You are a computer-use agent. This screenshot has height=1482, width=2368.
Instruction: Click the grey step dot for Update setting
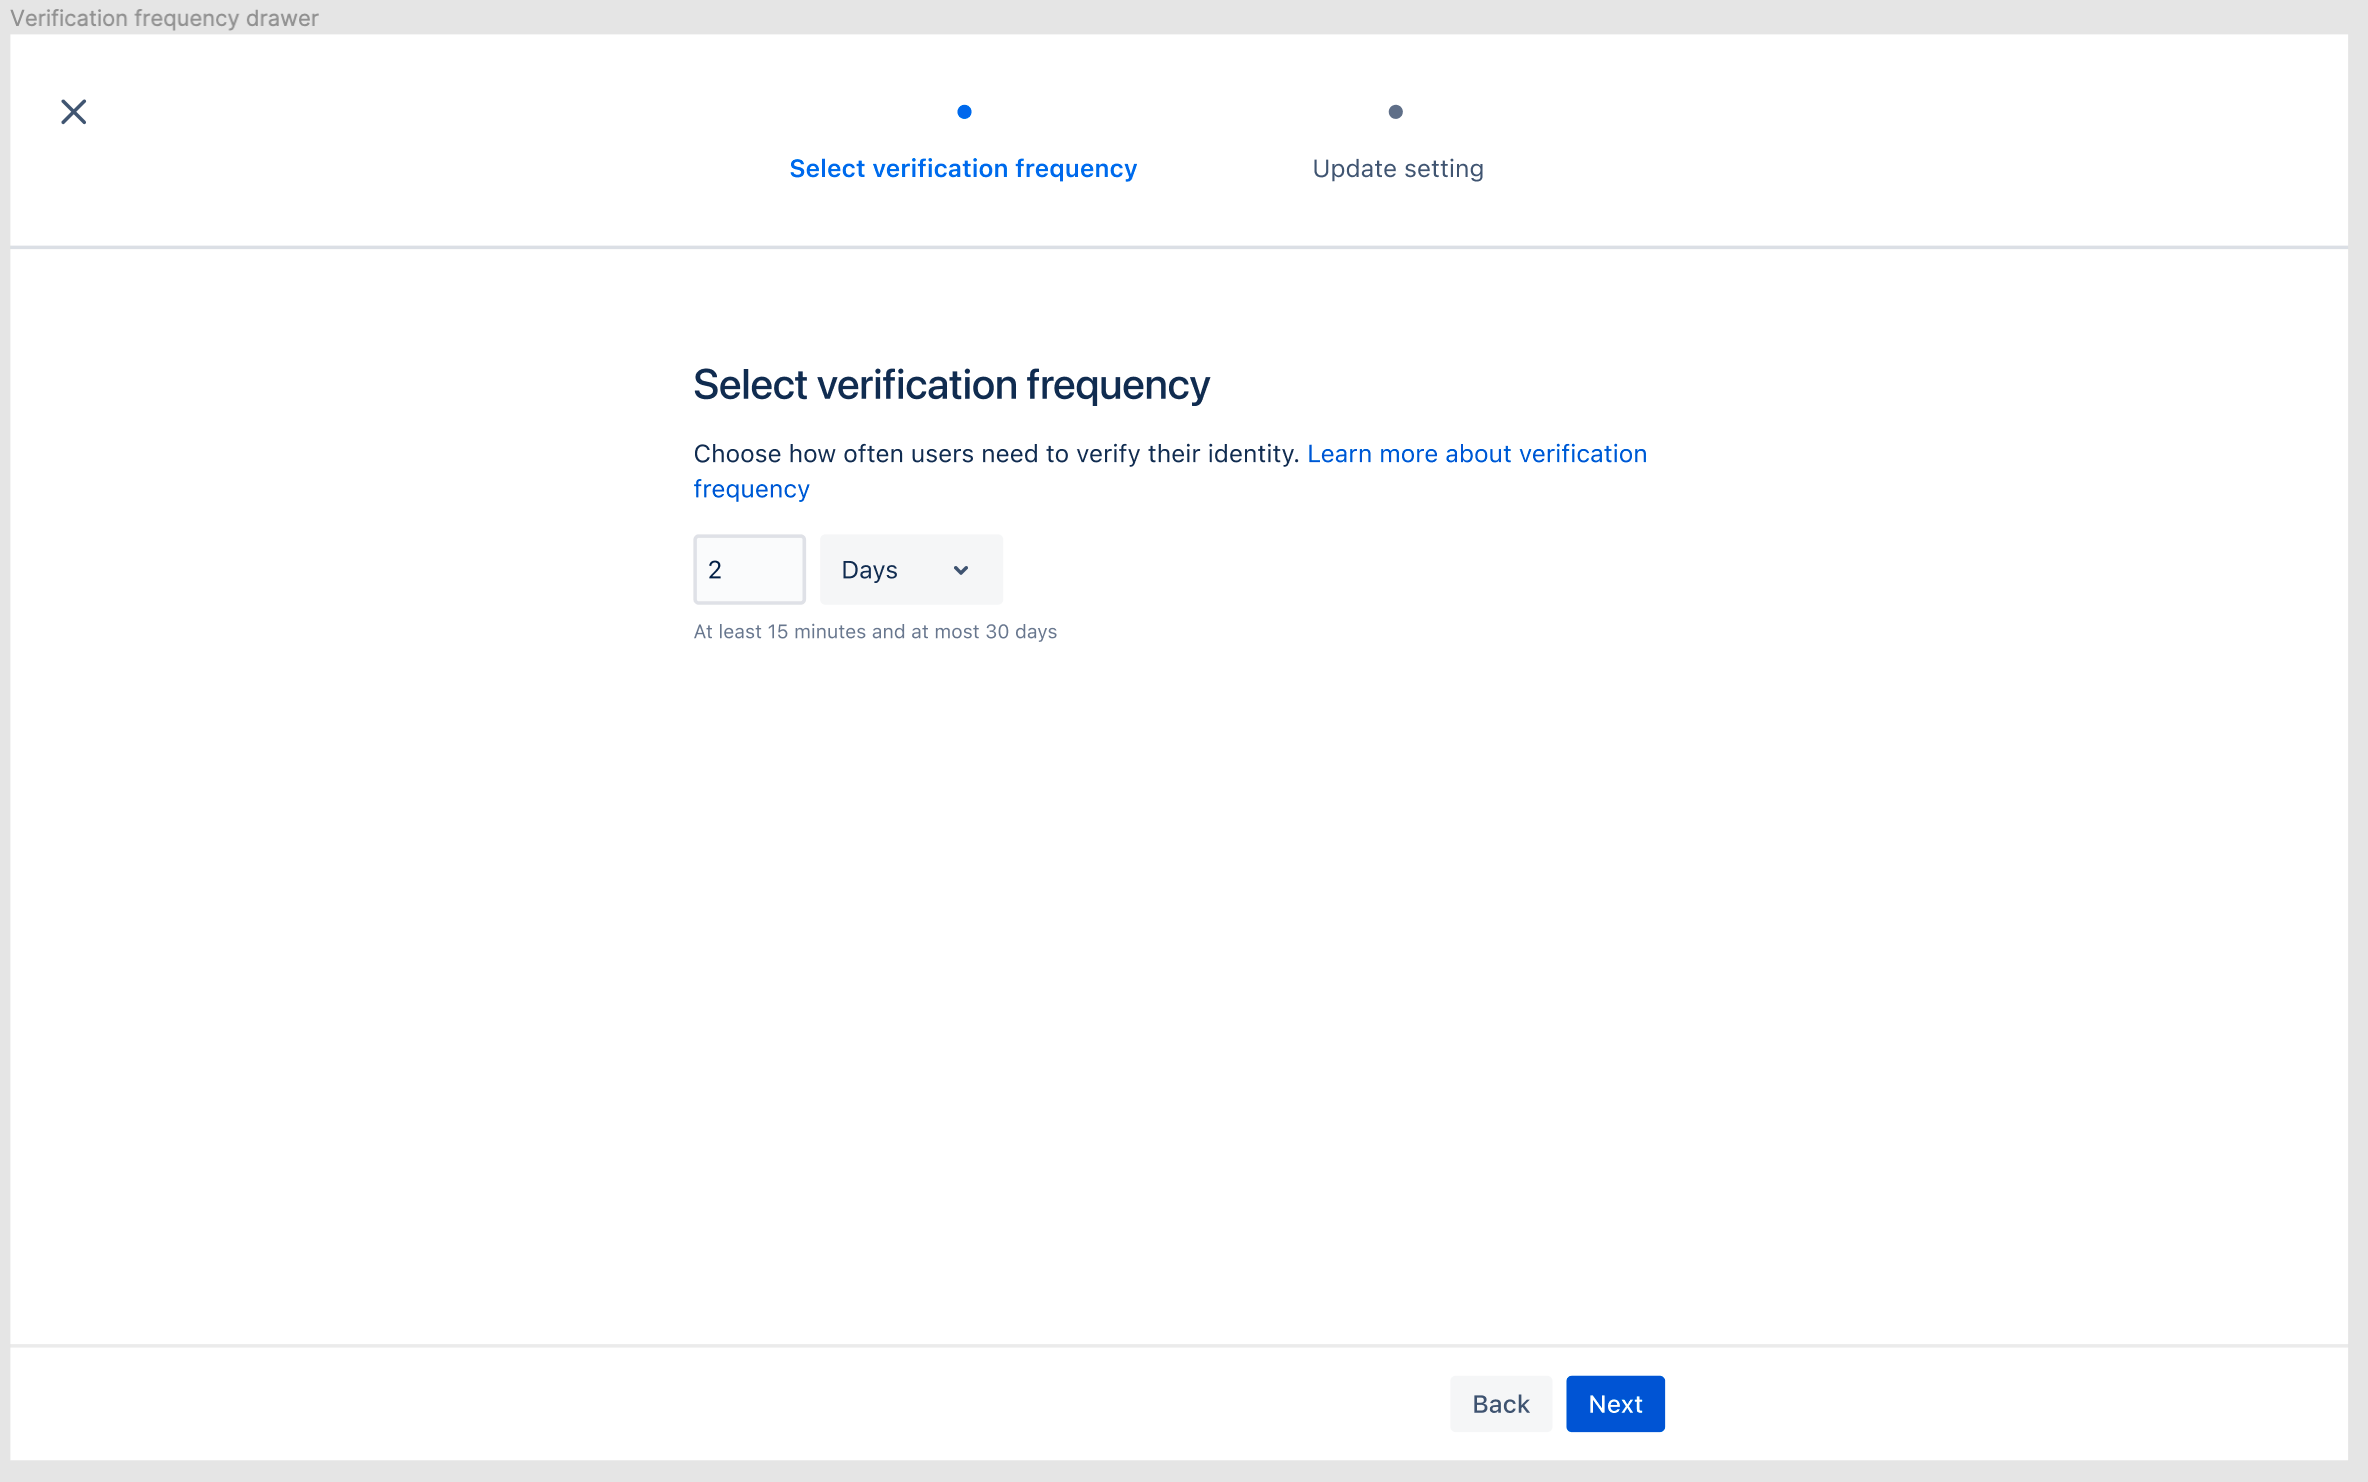tap(1396, 112)
